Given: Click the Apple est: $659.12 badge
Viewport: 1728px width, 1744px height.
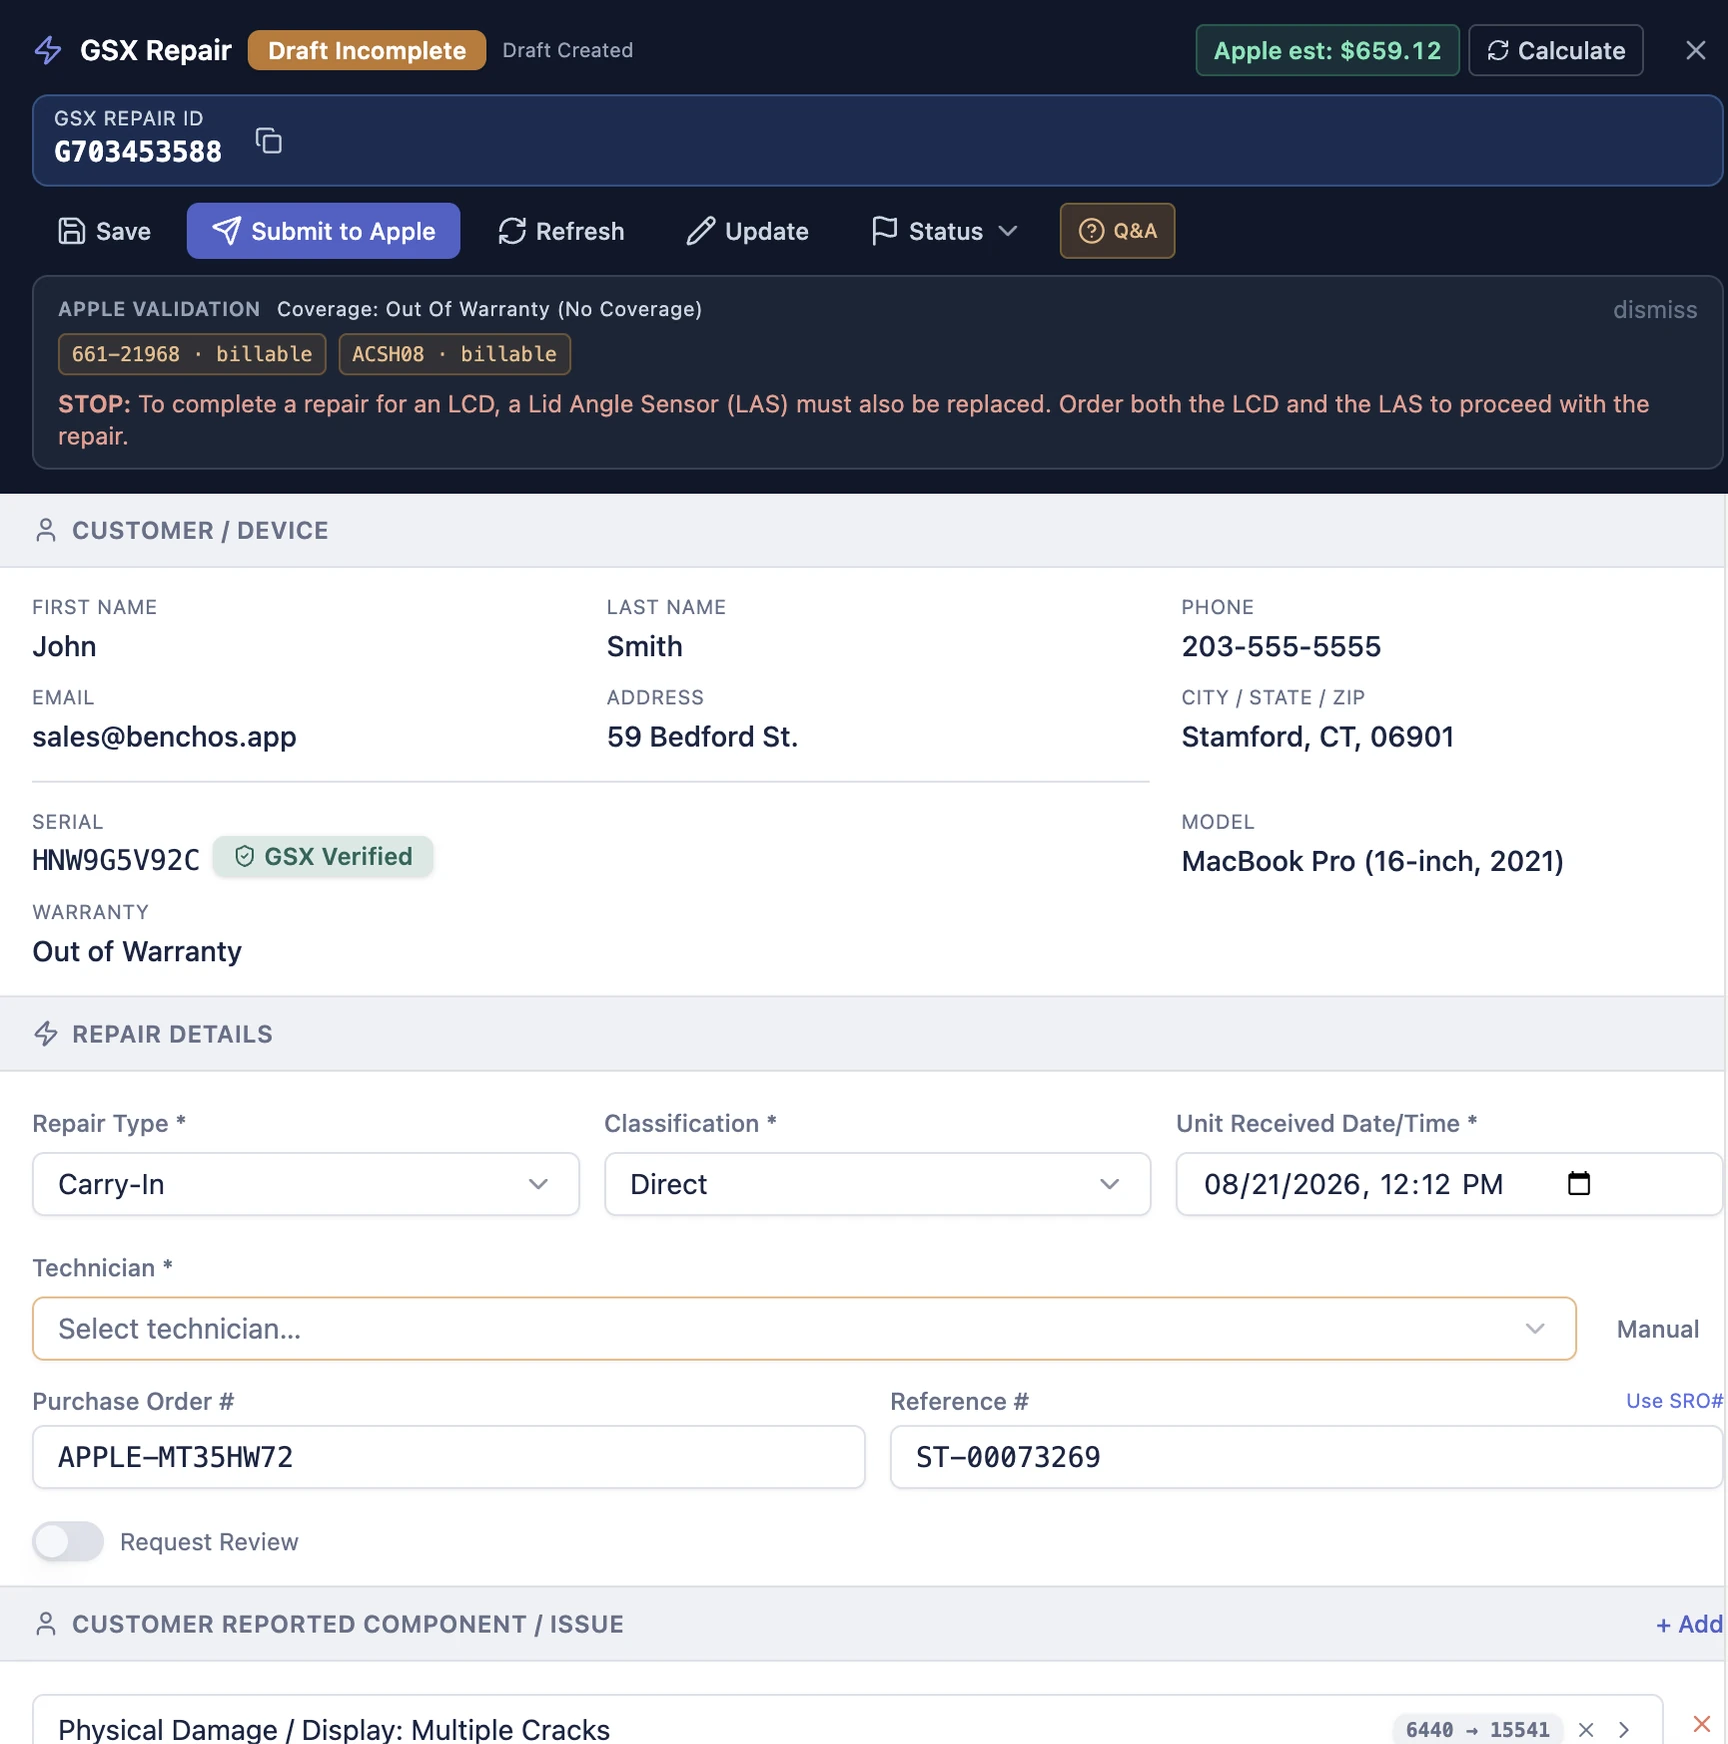Looking at the screenshot, I should click(x=1327, y=50).
